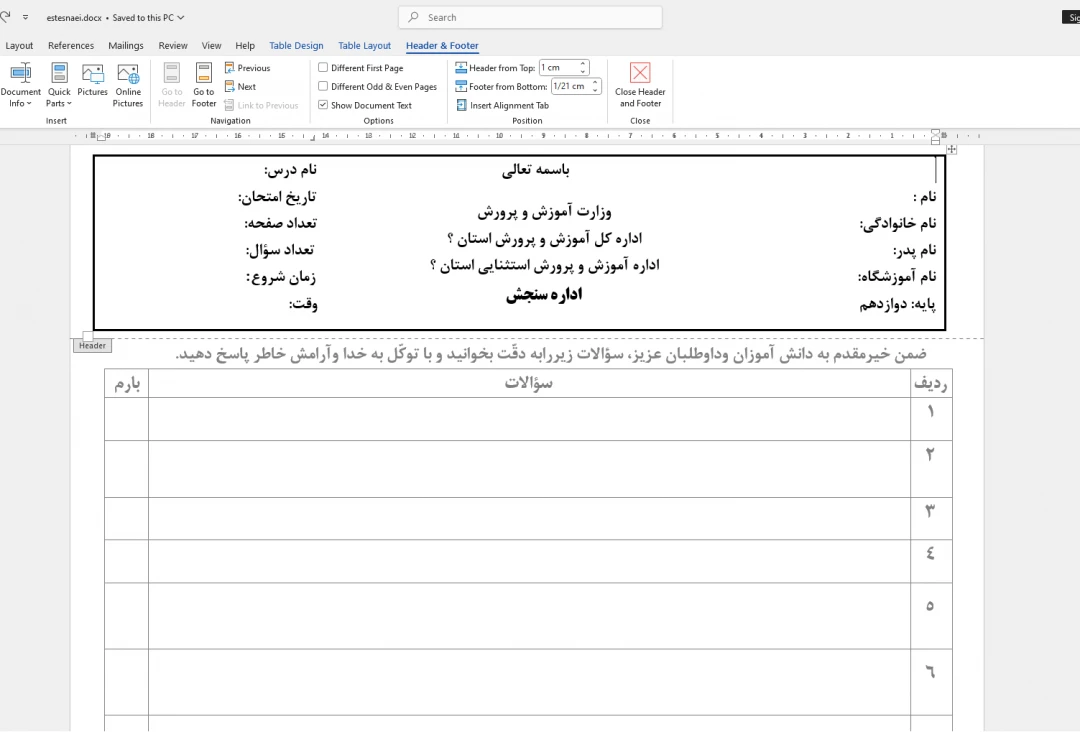Image resolution: width=1080 pixels, height=732 pixels.
Task: Click the سؤالات column header
Action: 529,383
